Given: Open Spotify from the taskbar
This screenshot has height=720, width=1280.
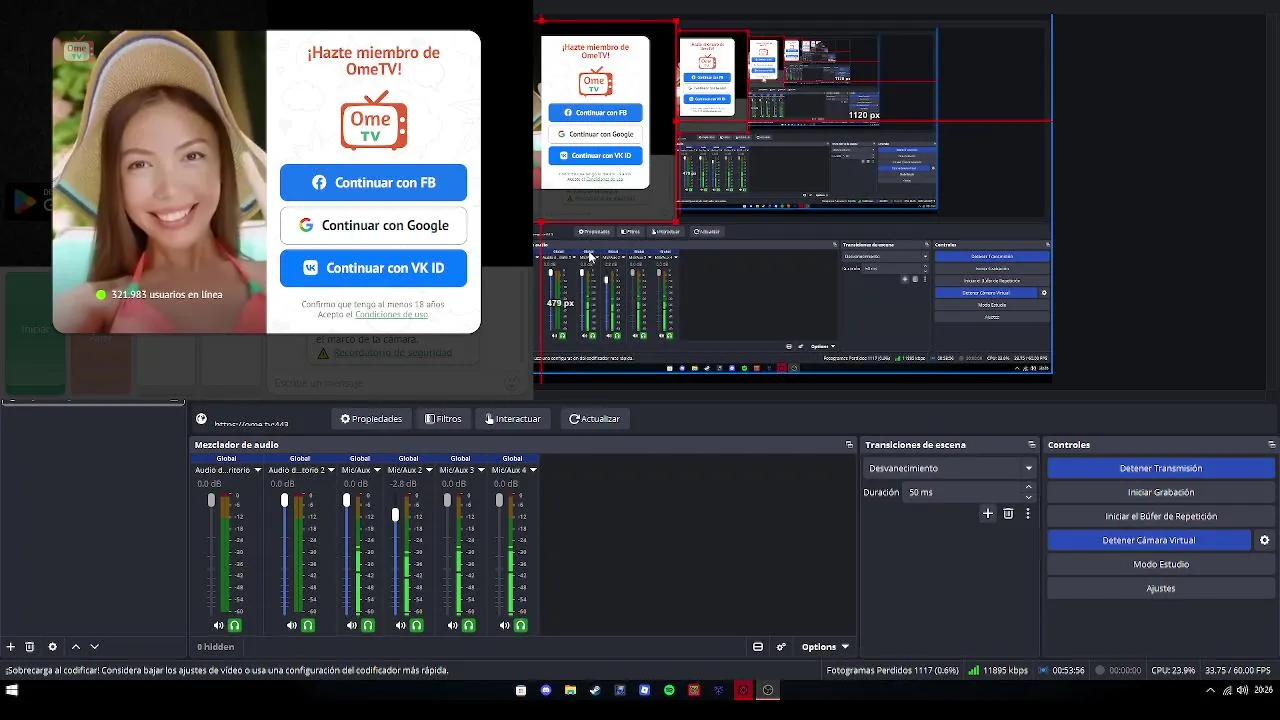Looking at the screenshot, I should (x=669, y=690).
